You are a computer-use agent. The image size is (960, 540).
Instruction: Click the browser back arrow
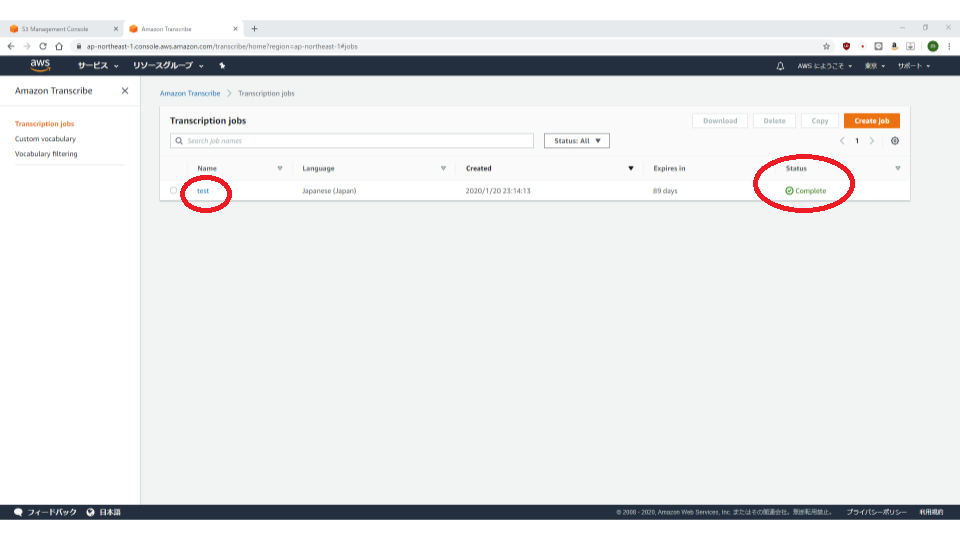click(x=11, y=47)
